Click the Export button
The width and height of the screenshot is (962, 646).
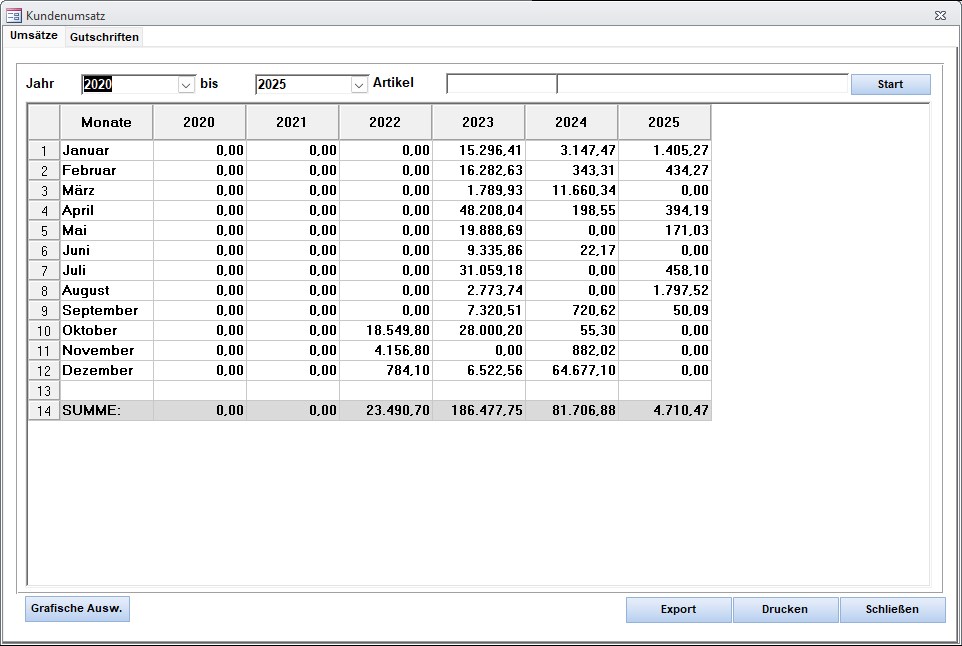[678, 609]
